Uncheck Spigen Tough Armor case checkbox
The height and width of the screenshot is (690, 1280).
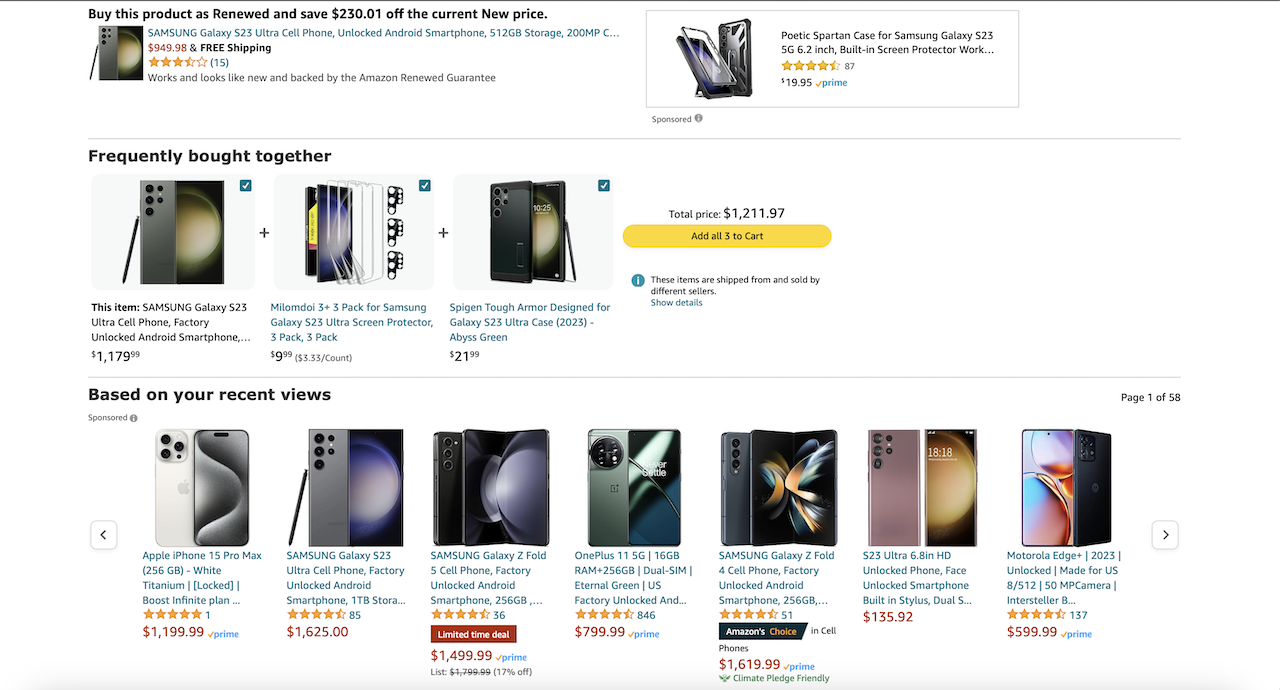point(604,186)
